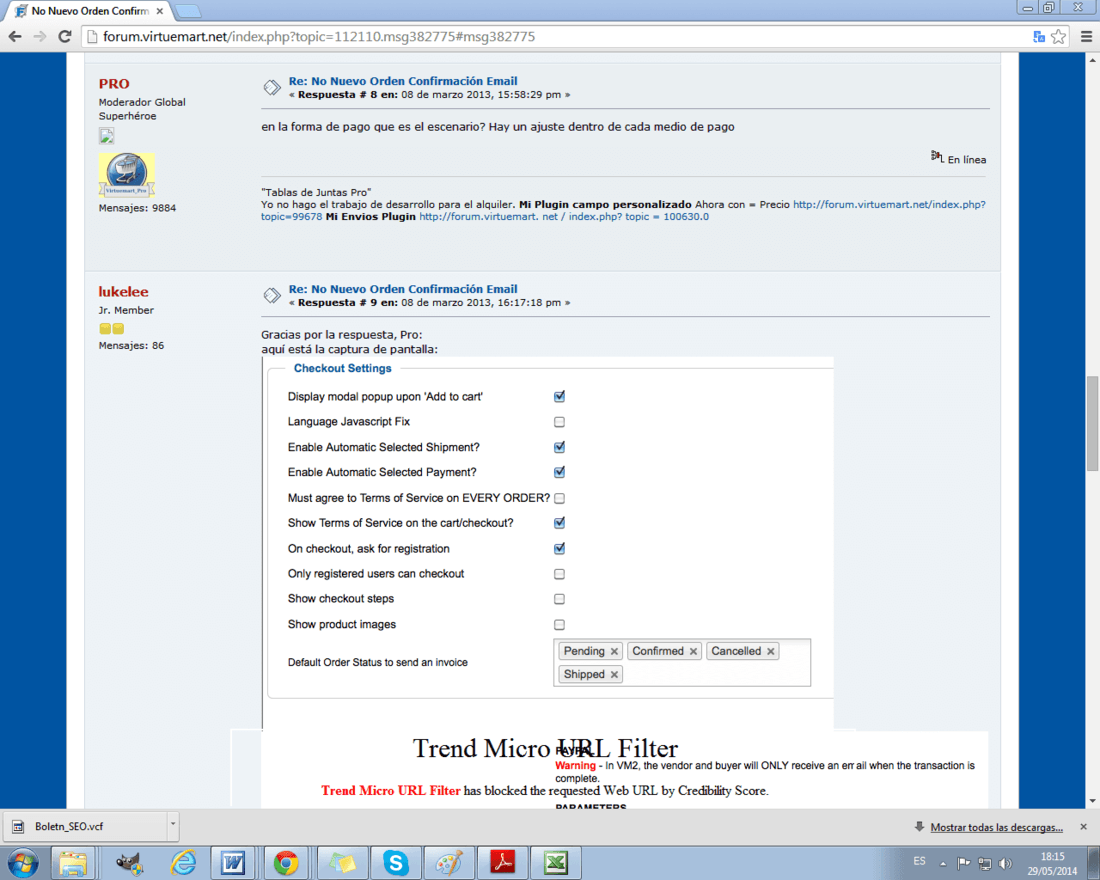Open a new browser tab
Image resolution: width=1100 pixels, height=880 pixels.
point(187,11)
